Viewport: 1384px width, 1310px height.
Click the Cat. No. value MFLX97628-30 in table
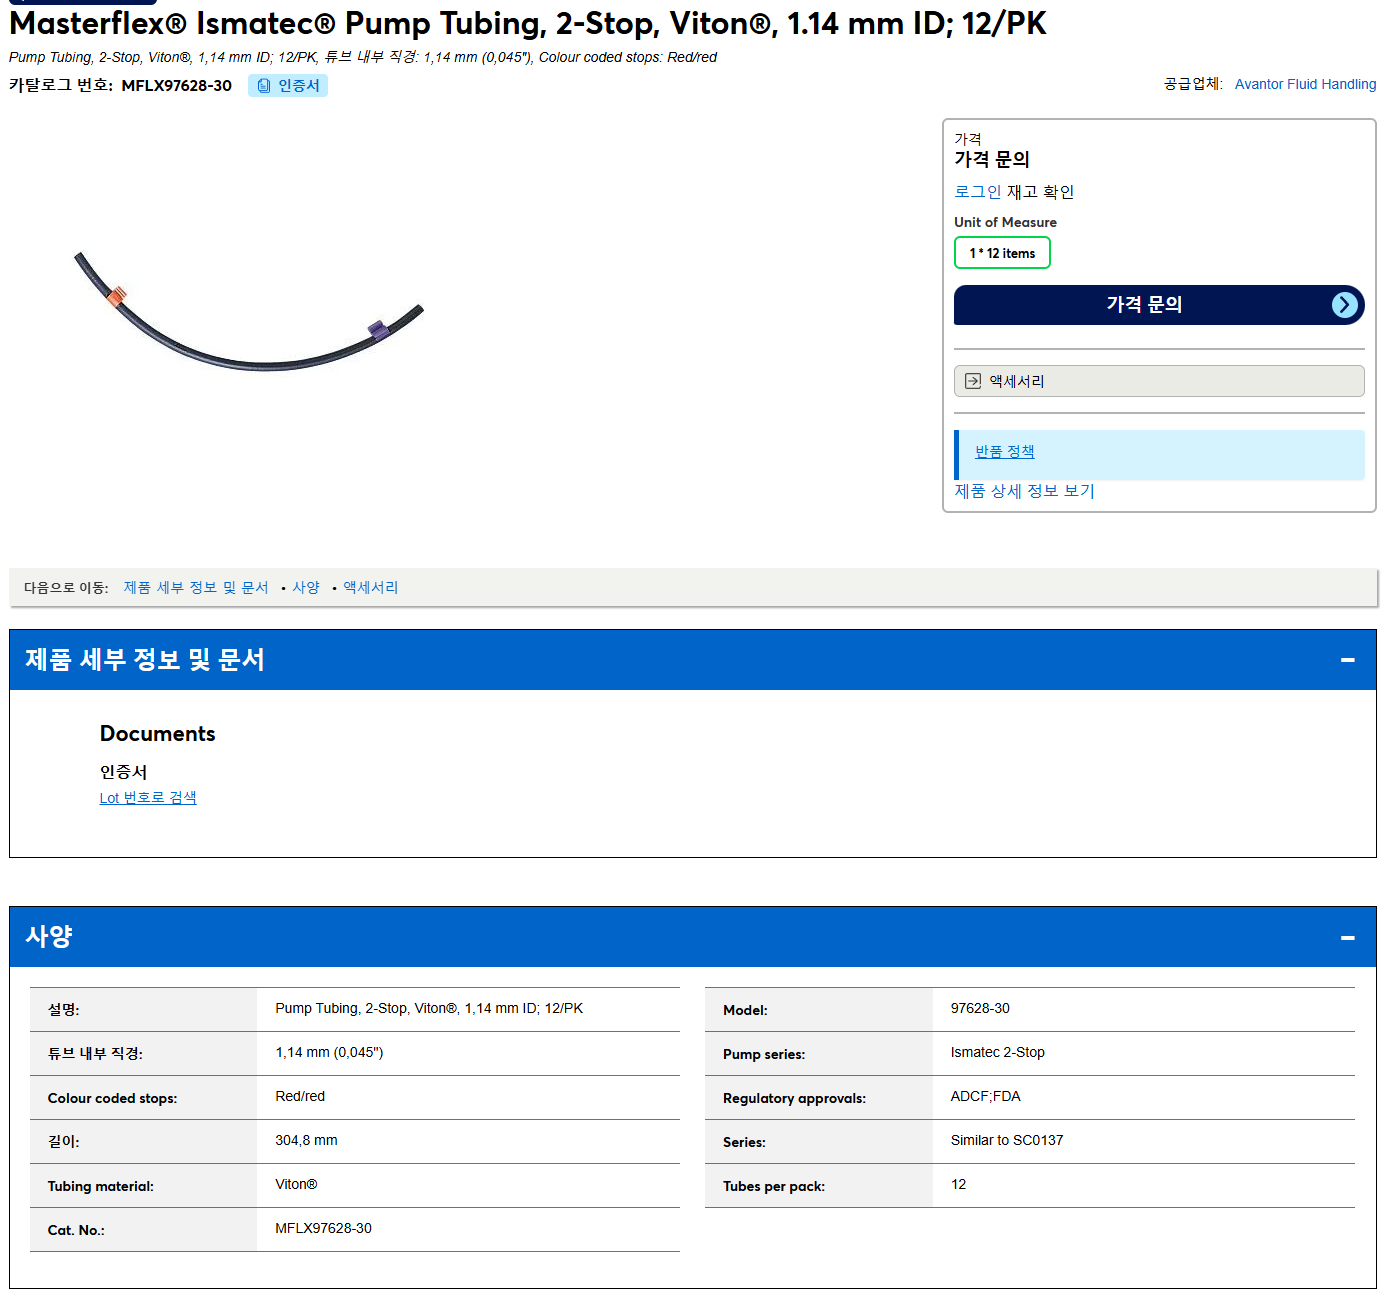[x=323, y=1228]
